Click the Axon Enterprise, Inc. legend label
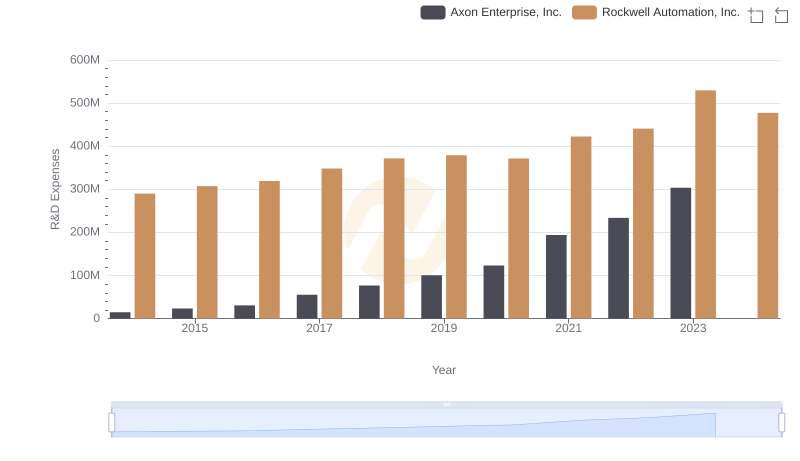Viewport: 800px width, 461px height. click(x=506, y=12)
